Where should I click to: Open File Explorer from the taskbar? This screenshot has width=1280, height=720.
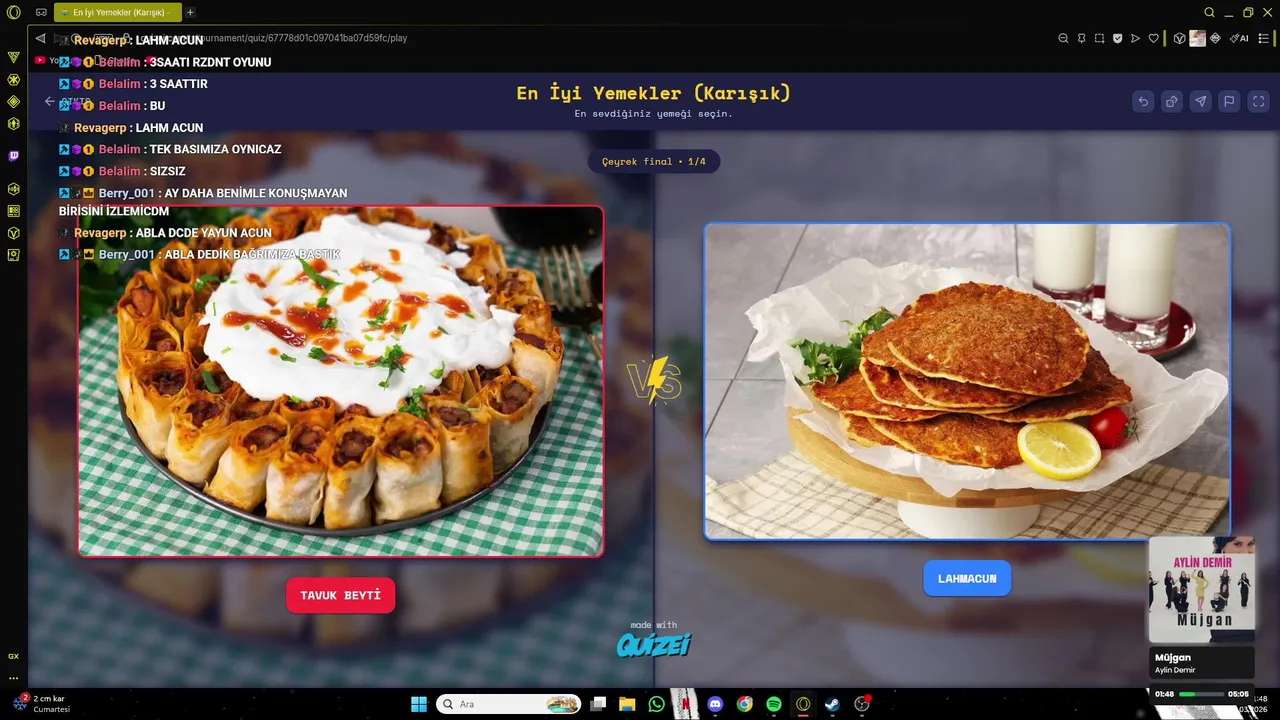coord(627,704)
